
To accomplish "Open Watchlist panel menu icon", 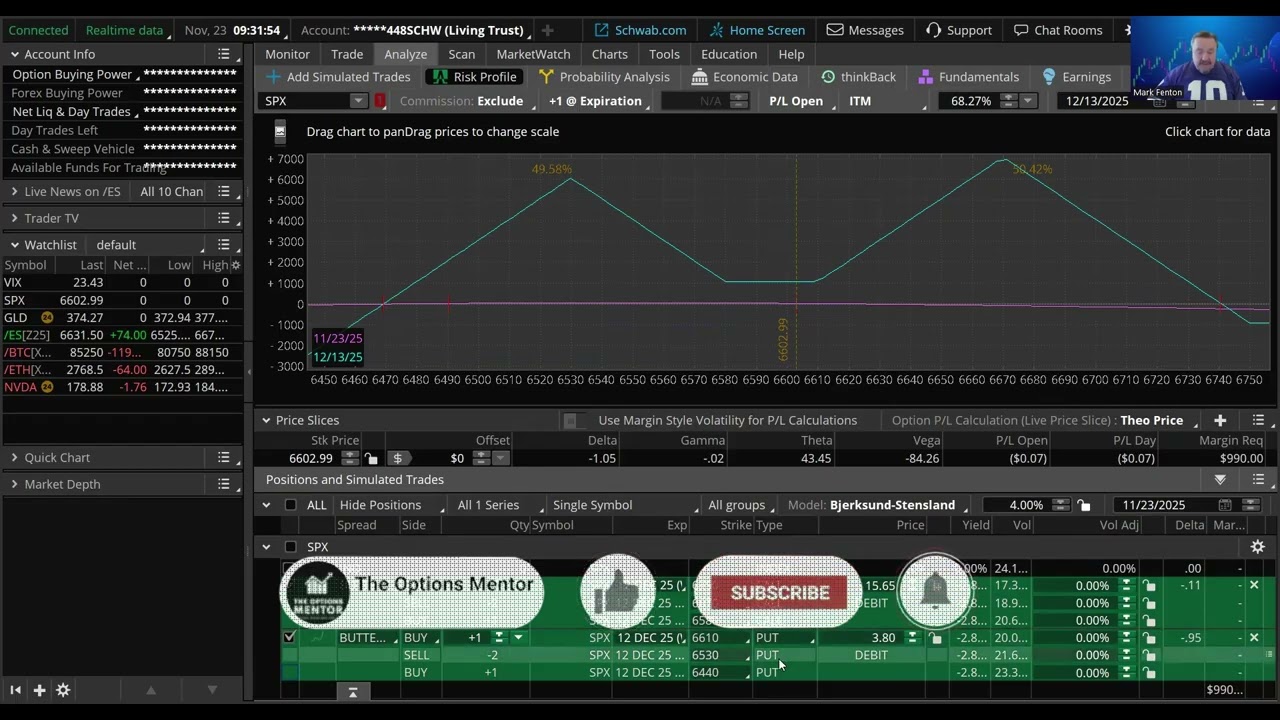I will (224, 245).
